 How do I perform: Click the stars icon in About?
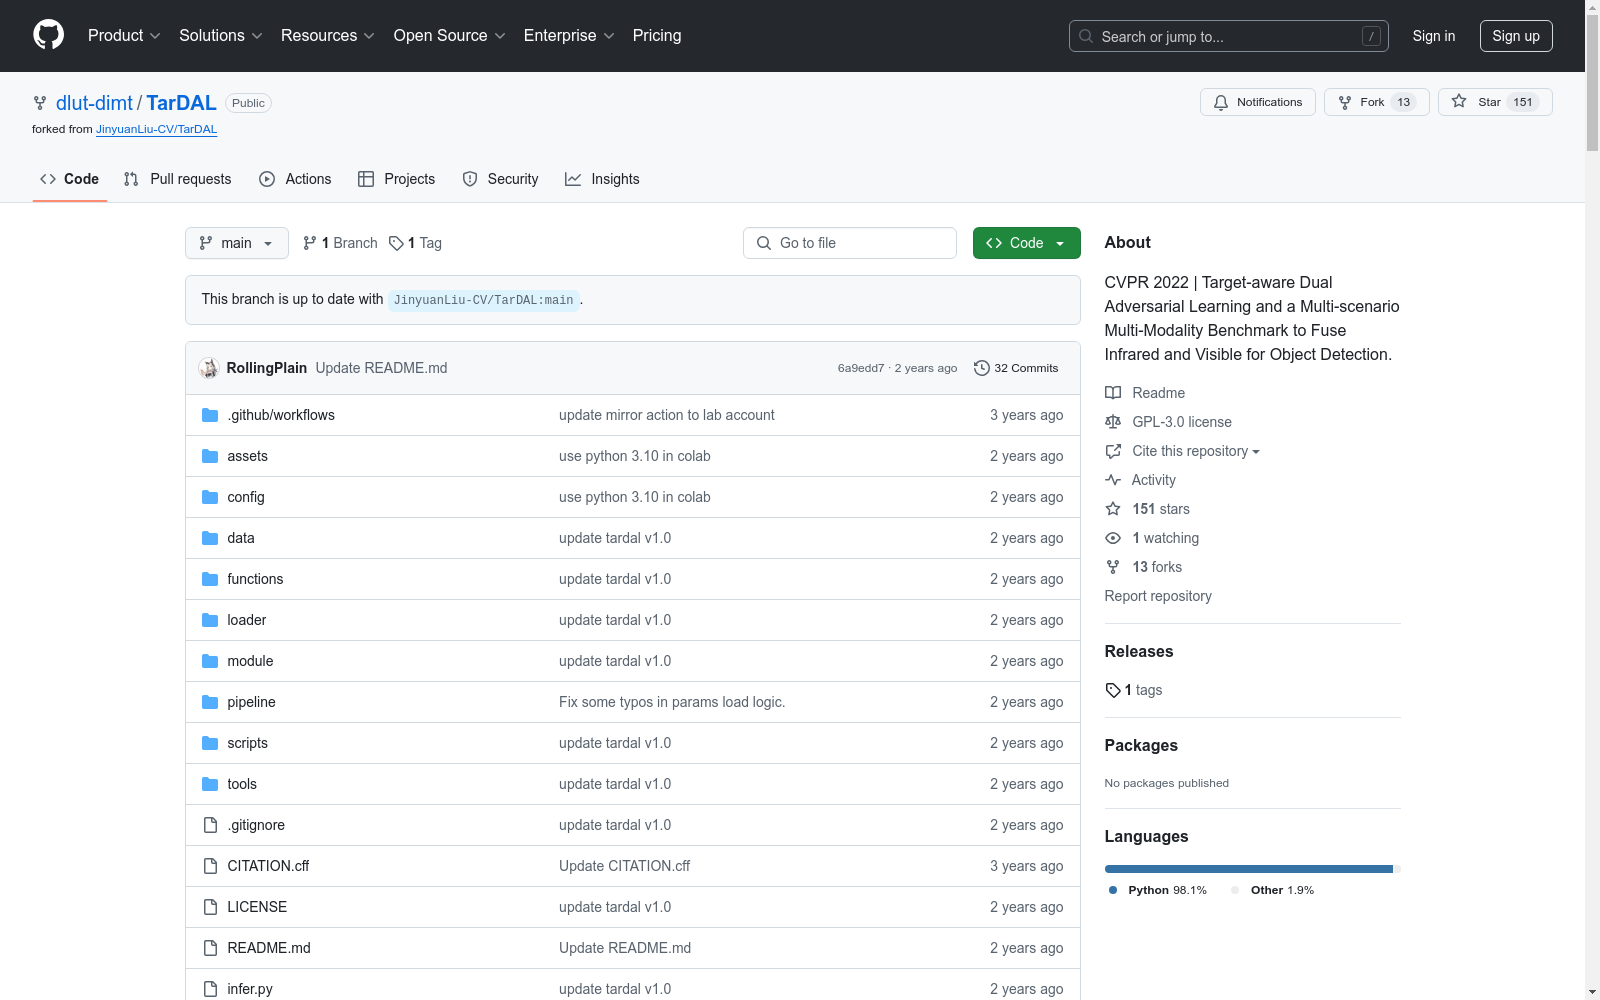coord(1113,509)
